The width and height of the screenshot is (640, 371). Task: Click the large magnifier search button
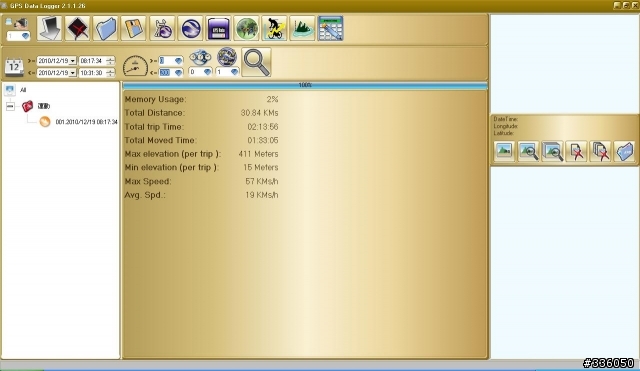[256, 62]
